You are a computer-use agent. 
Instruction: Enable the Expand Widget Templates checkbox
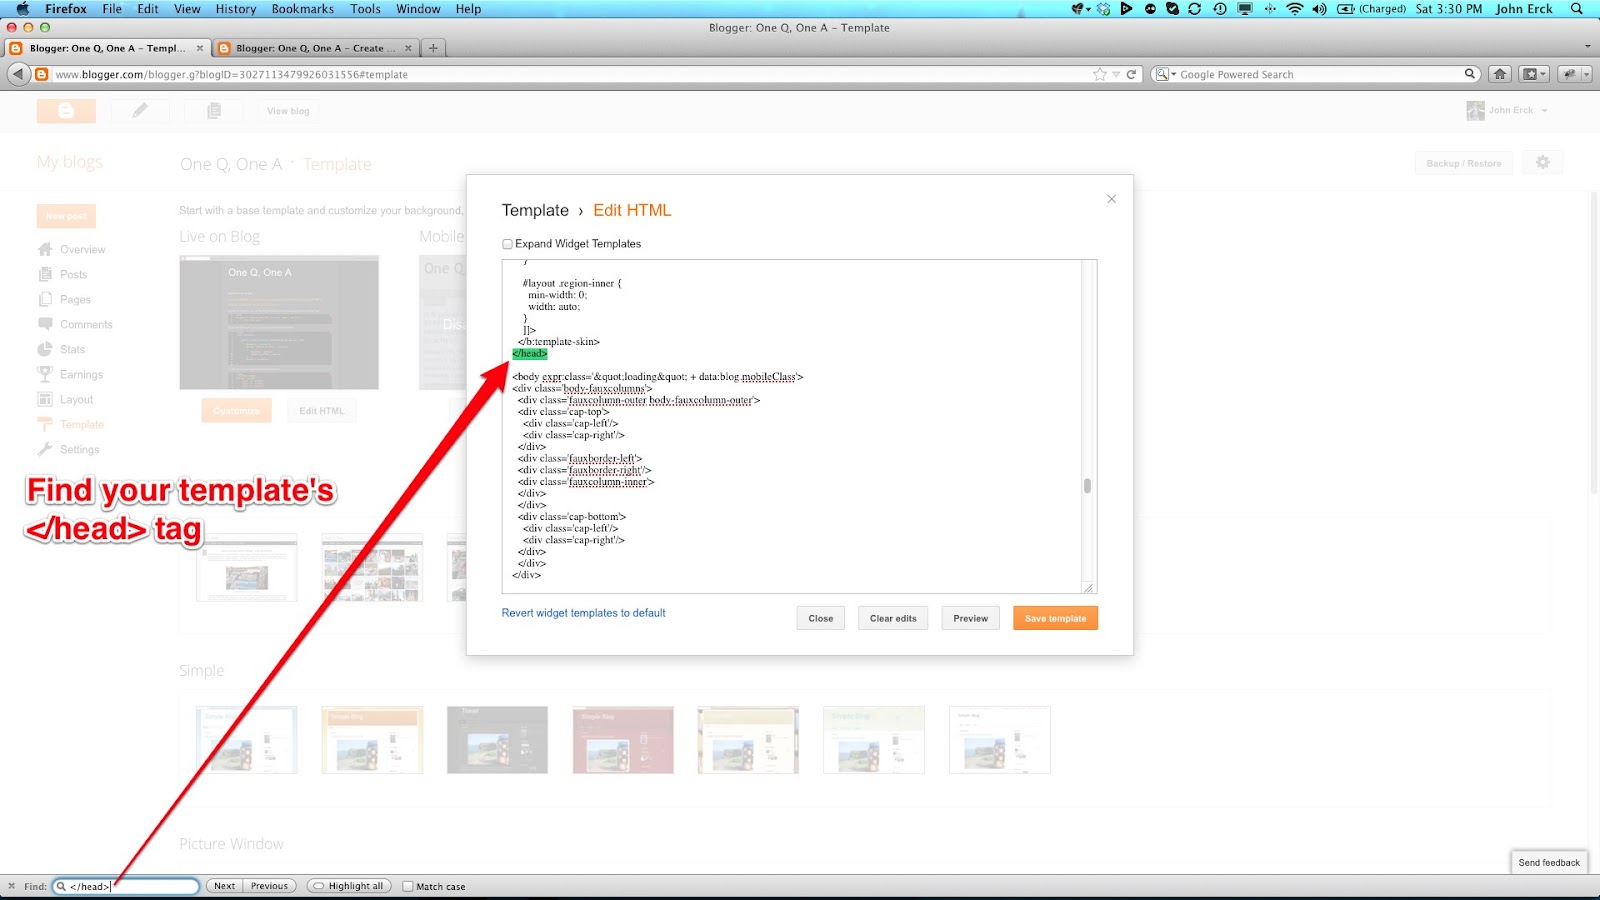(x=508, y=243)
